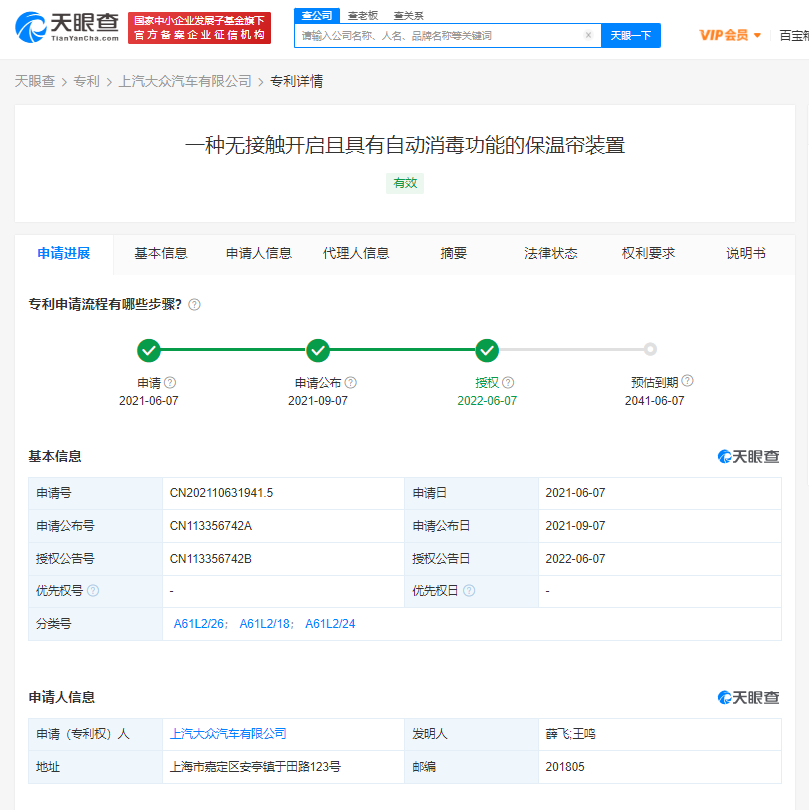Click the 有效 status badge
The image size is (809, 810).
pyautogui.click(x=405, y=183)
